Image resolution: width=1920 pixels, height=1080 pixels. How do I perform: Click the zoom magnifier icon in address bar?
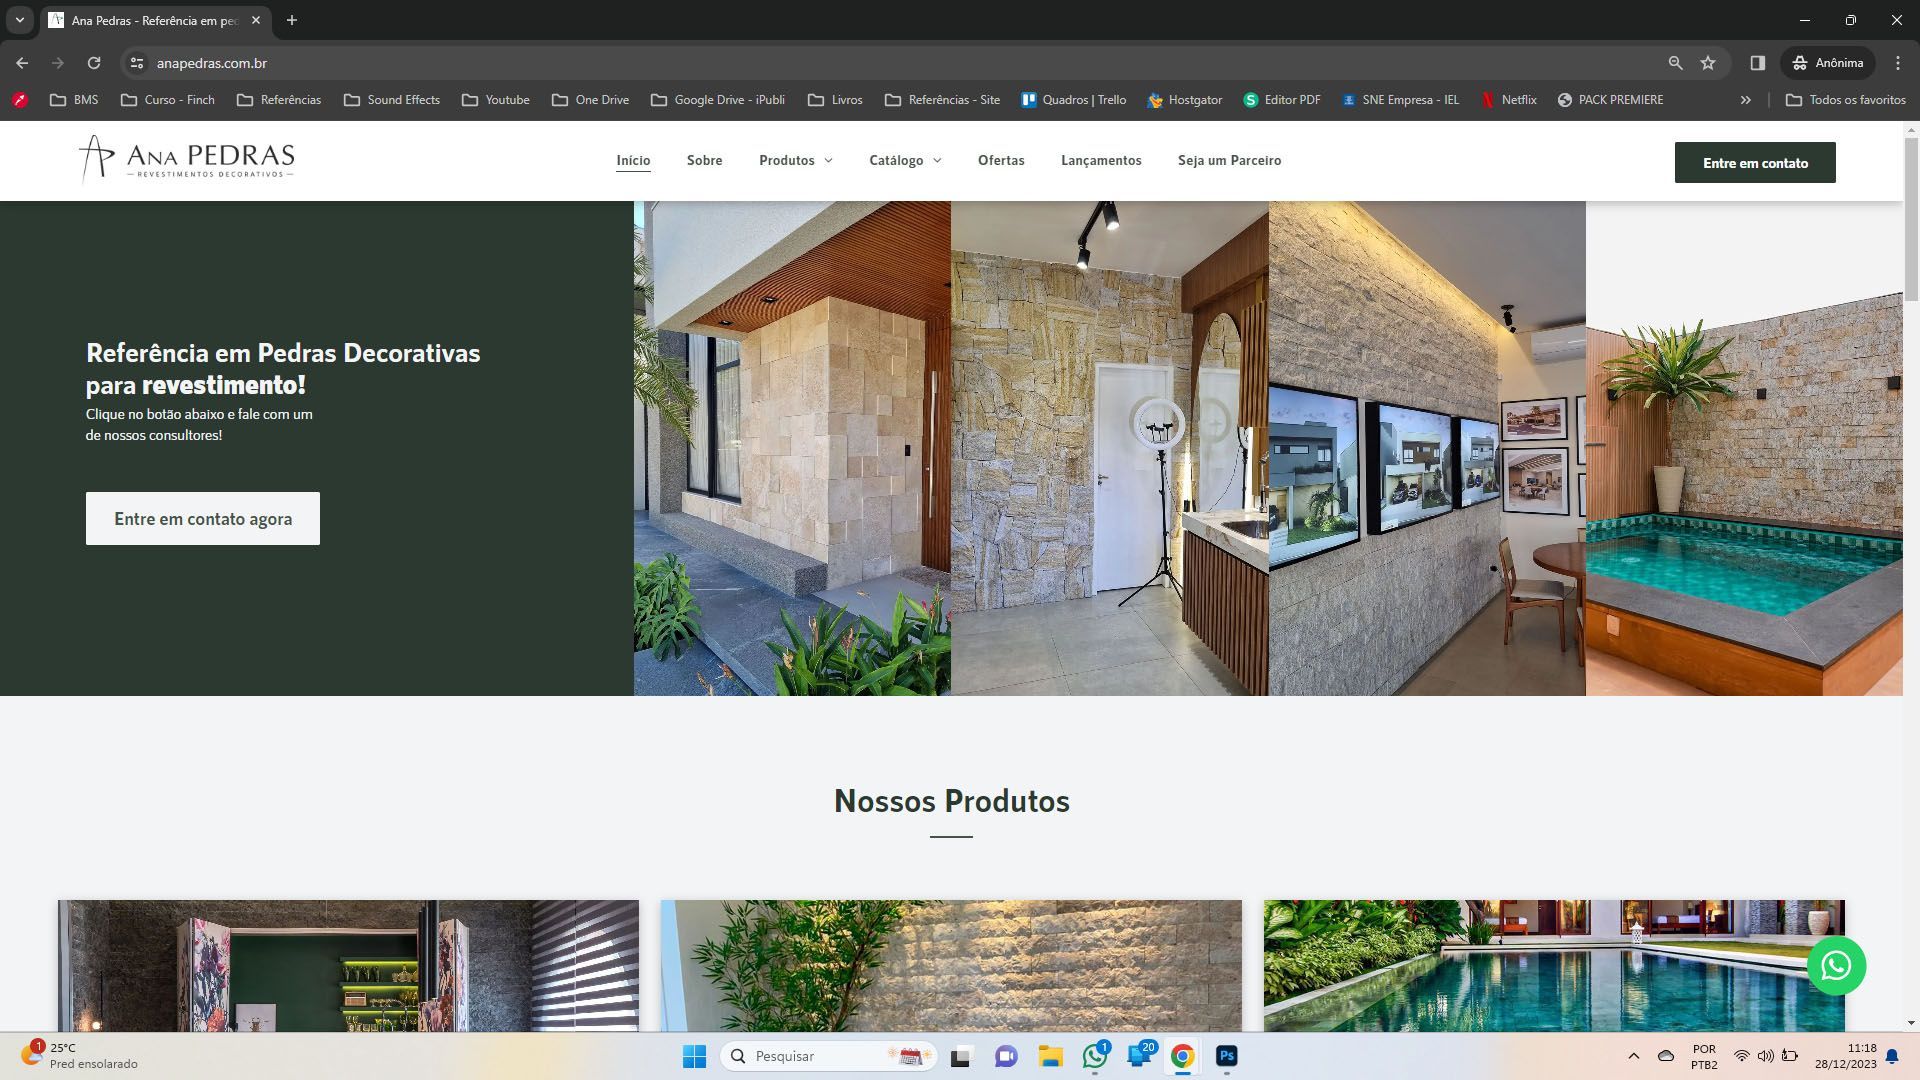(x=1675, y=63)
